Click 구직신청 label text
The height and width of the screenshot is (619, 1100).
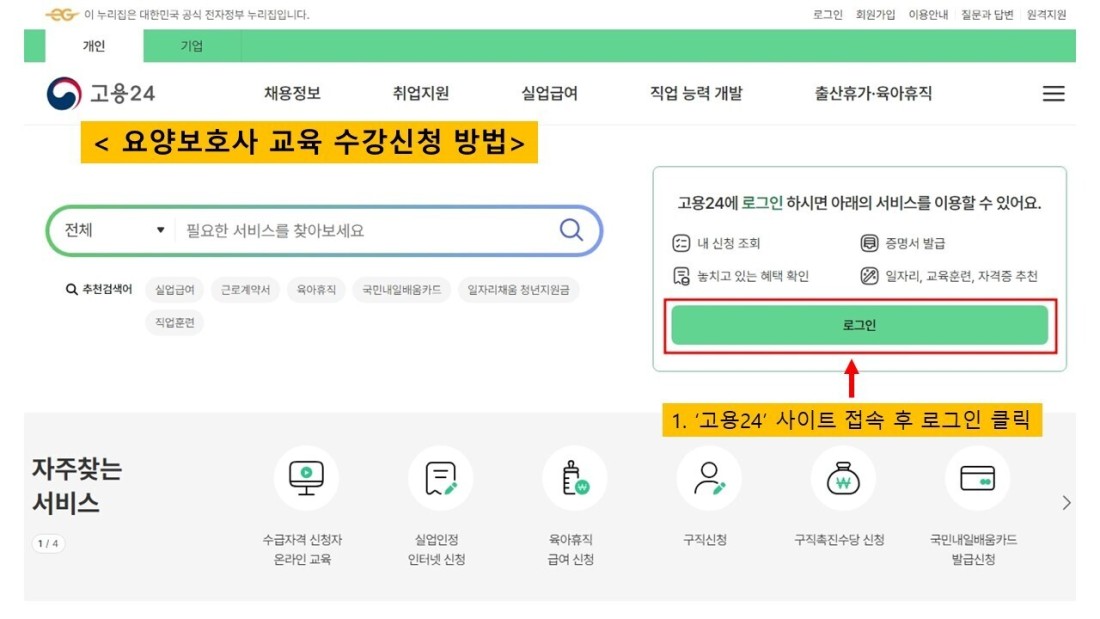tap(705, 540)
